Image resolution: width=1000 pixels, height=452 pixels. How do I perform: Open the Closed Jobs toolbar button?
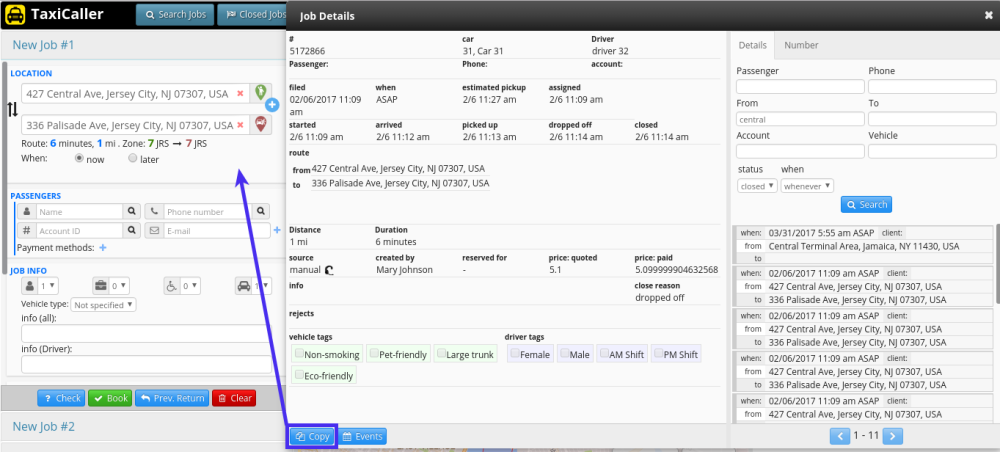(254, 14)
